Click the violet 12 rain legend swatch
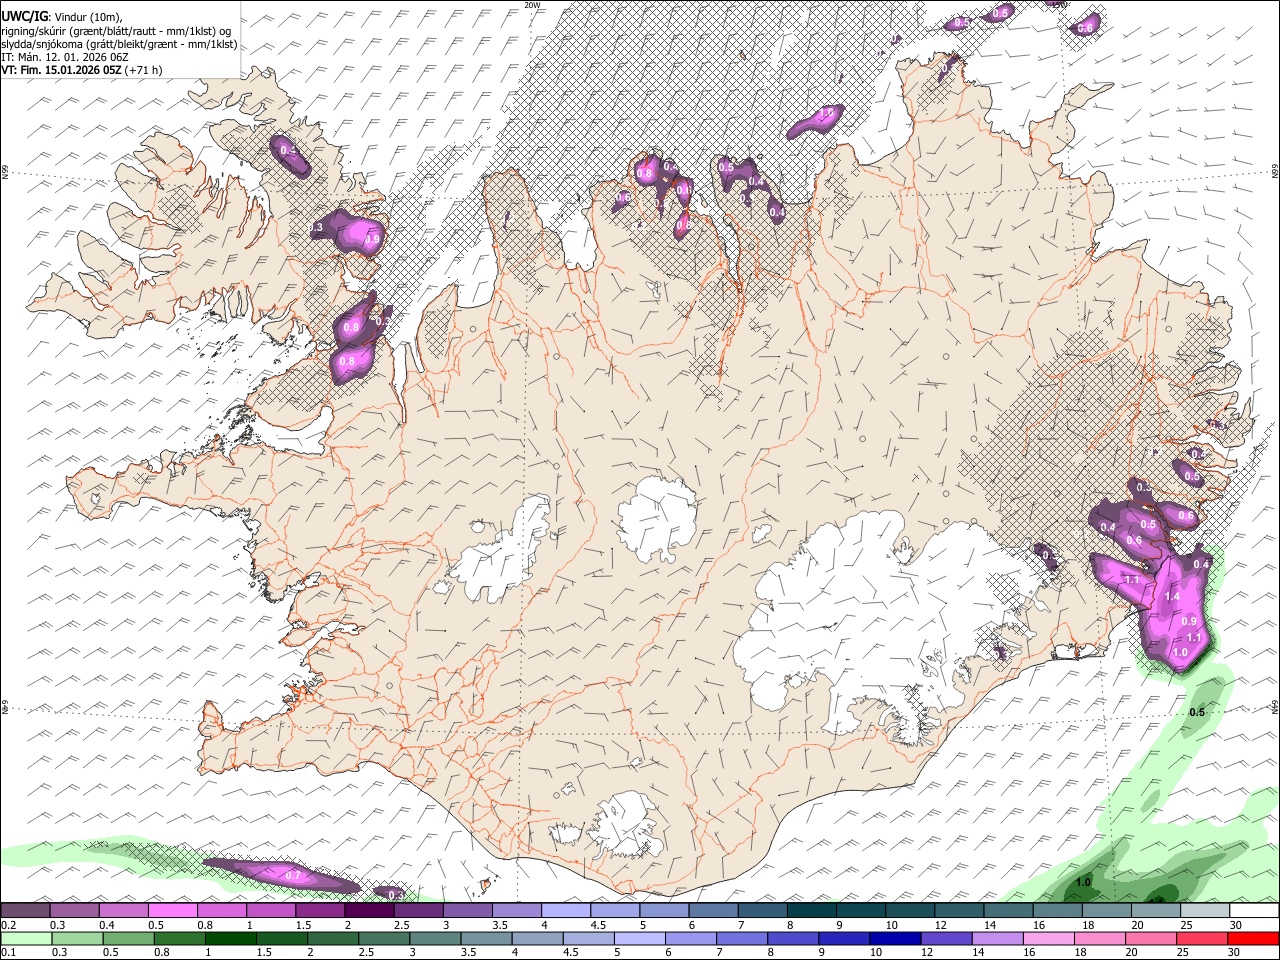This screenshot has width=1280, height=960. tap(947, 938)
